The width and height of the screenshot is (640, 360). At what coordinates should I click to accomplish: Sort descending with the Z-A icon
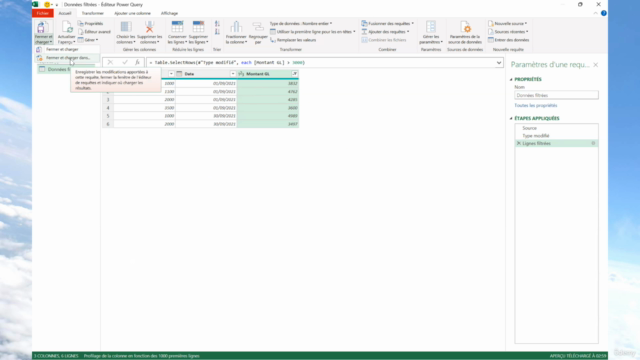[217, 32]
